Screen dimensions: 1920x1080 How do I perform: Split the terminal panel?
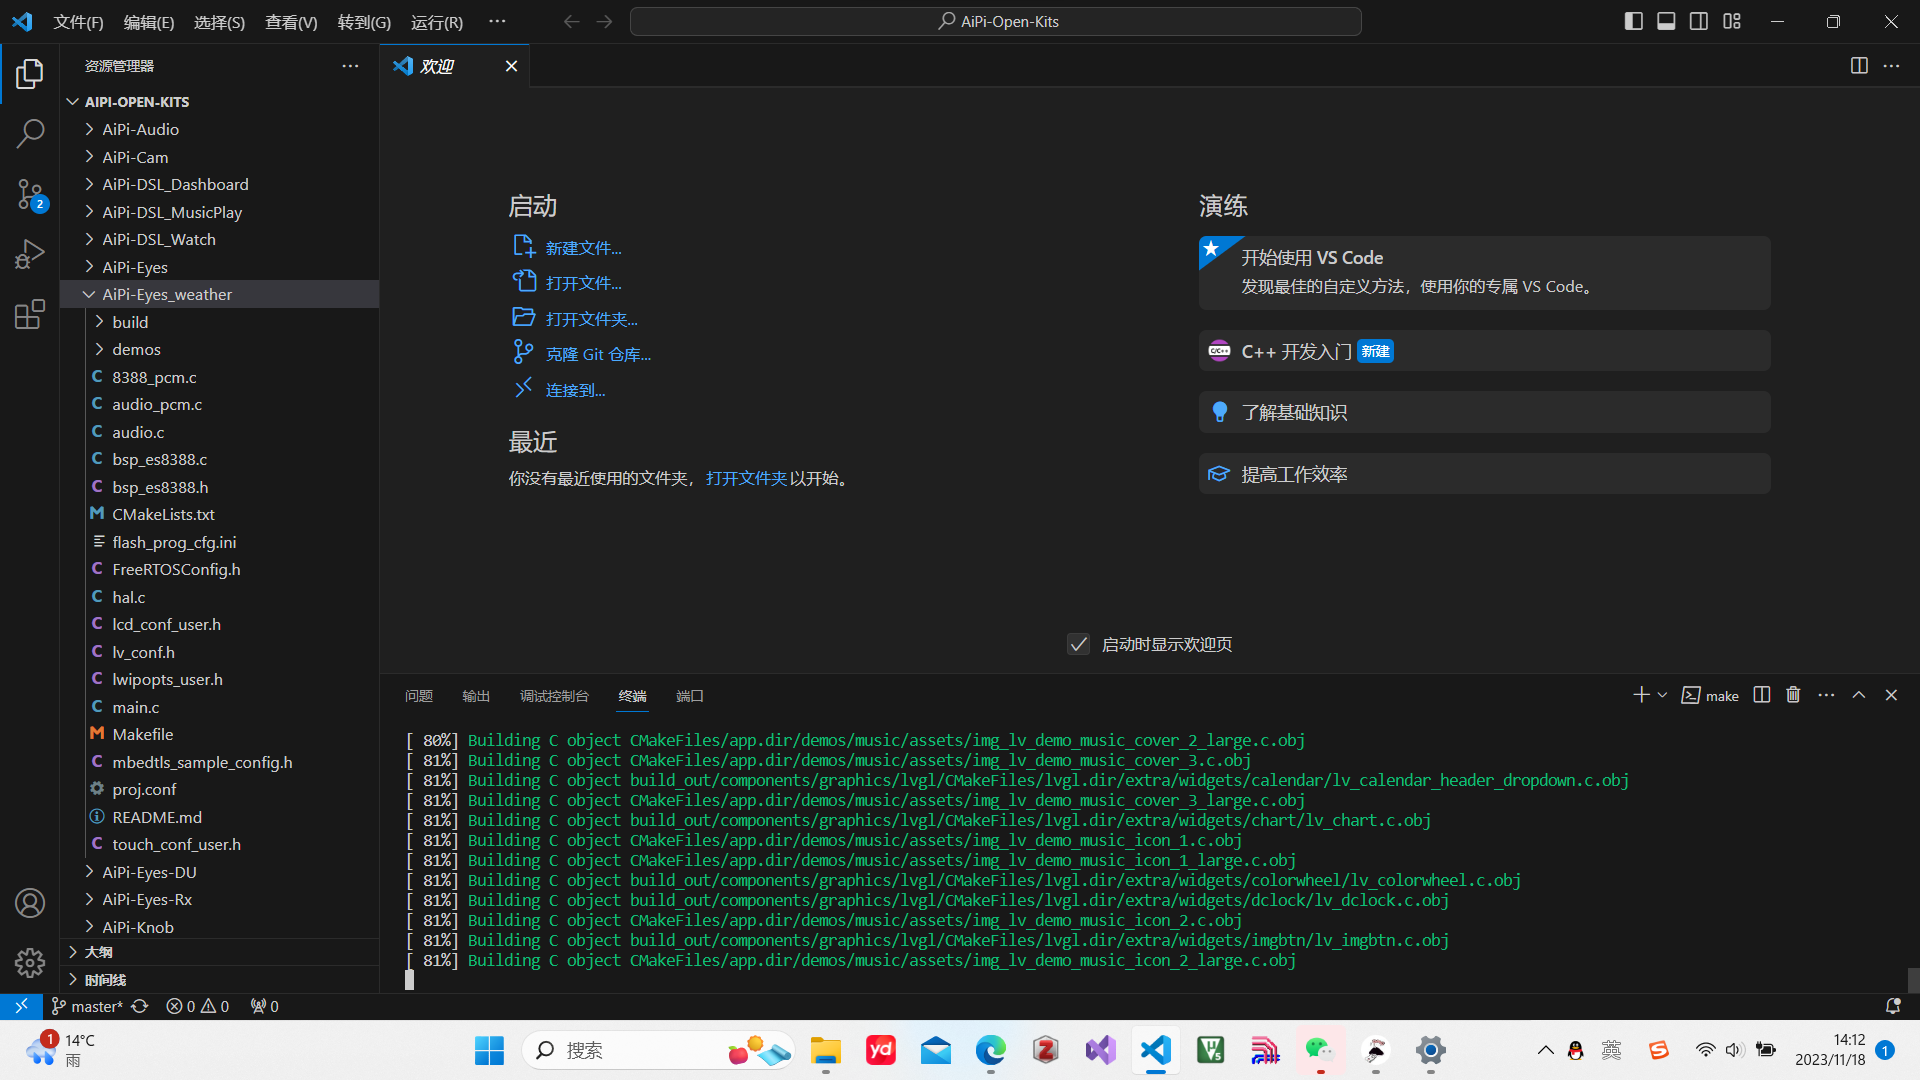point(1762,695)
